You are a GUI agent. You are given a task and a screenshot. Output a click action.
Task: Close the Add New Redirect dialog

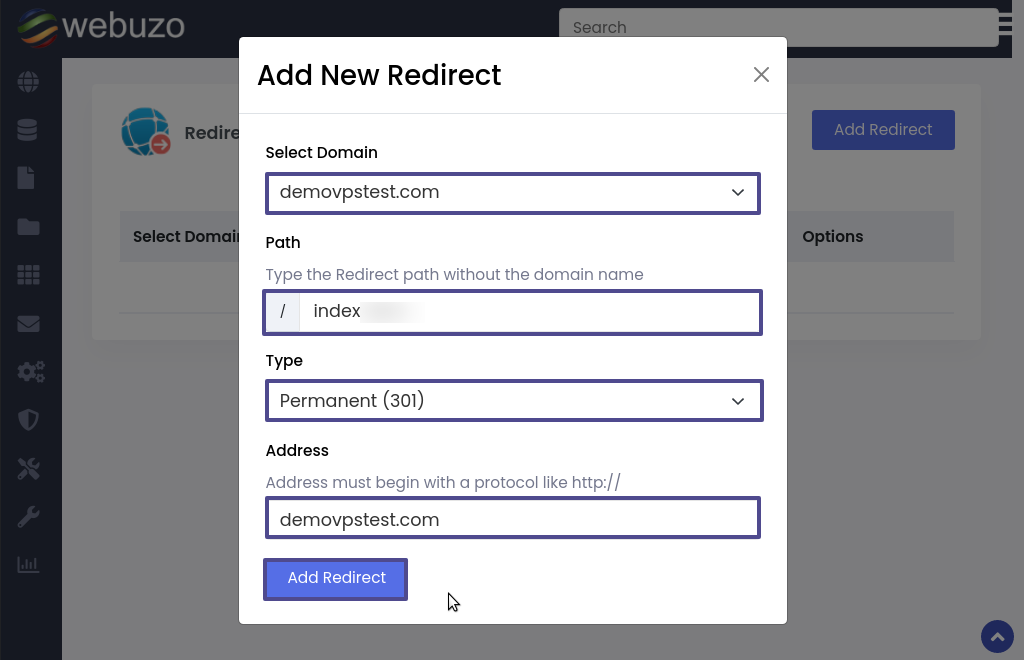tap(761, 75)
